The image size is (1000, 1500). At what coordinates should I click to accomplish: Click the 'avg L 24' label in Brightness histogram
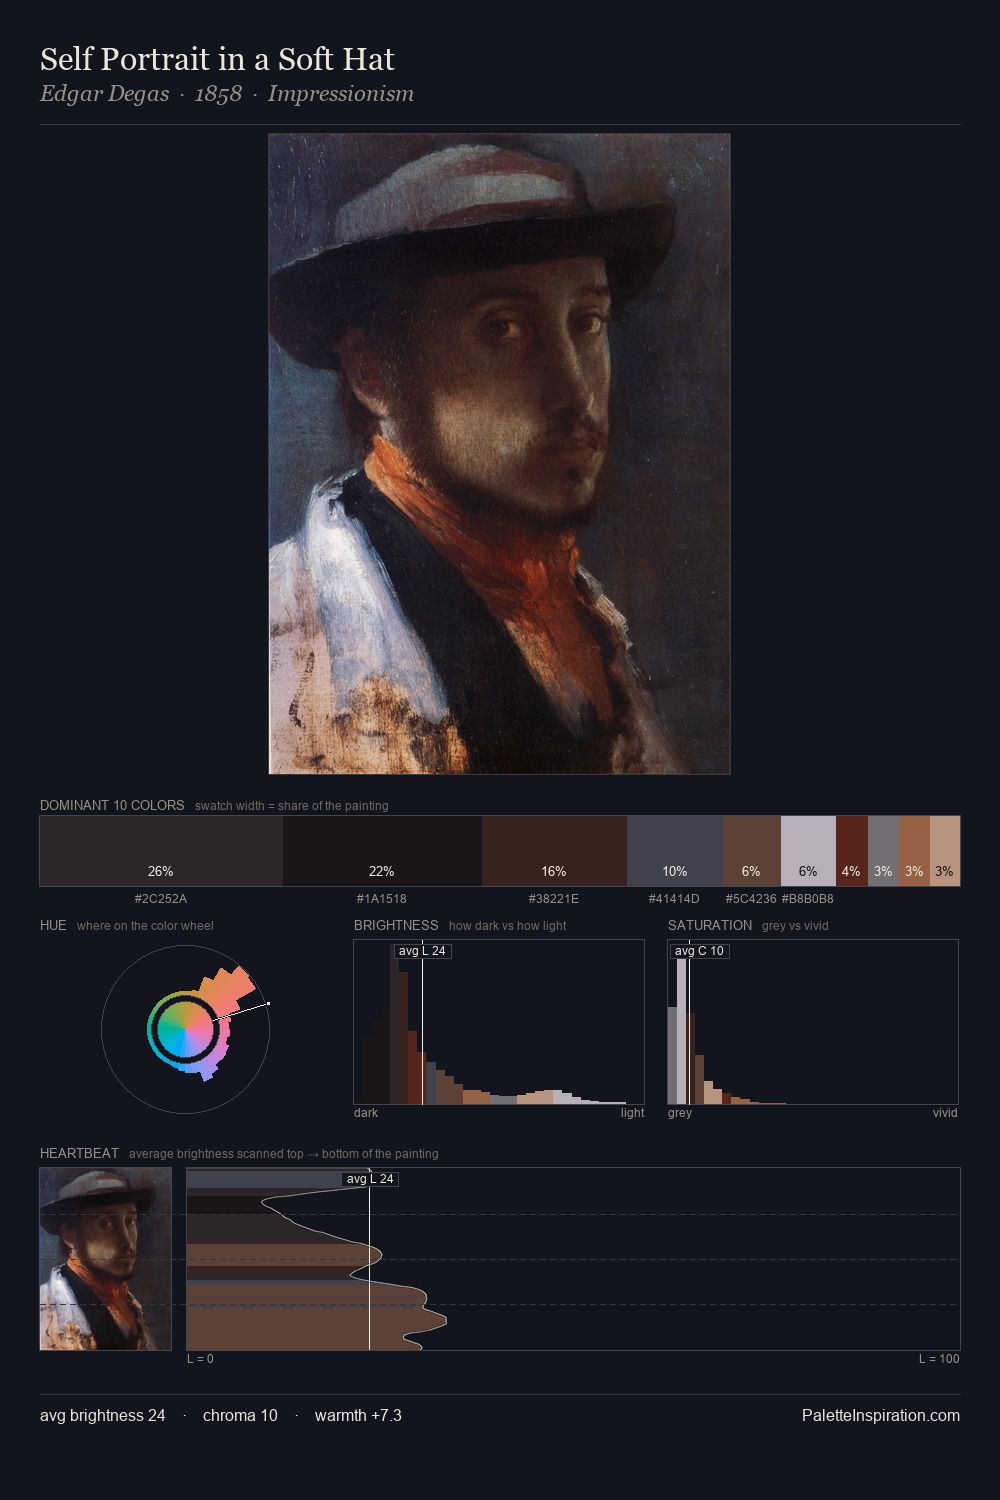click(x=422, y=951)
